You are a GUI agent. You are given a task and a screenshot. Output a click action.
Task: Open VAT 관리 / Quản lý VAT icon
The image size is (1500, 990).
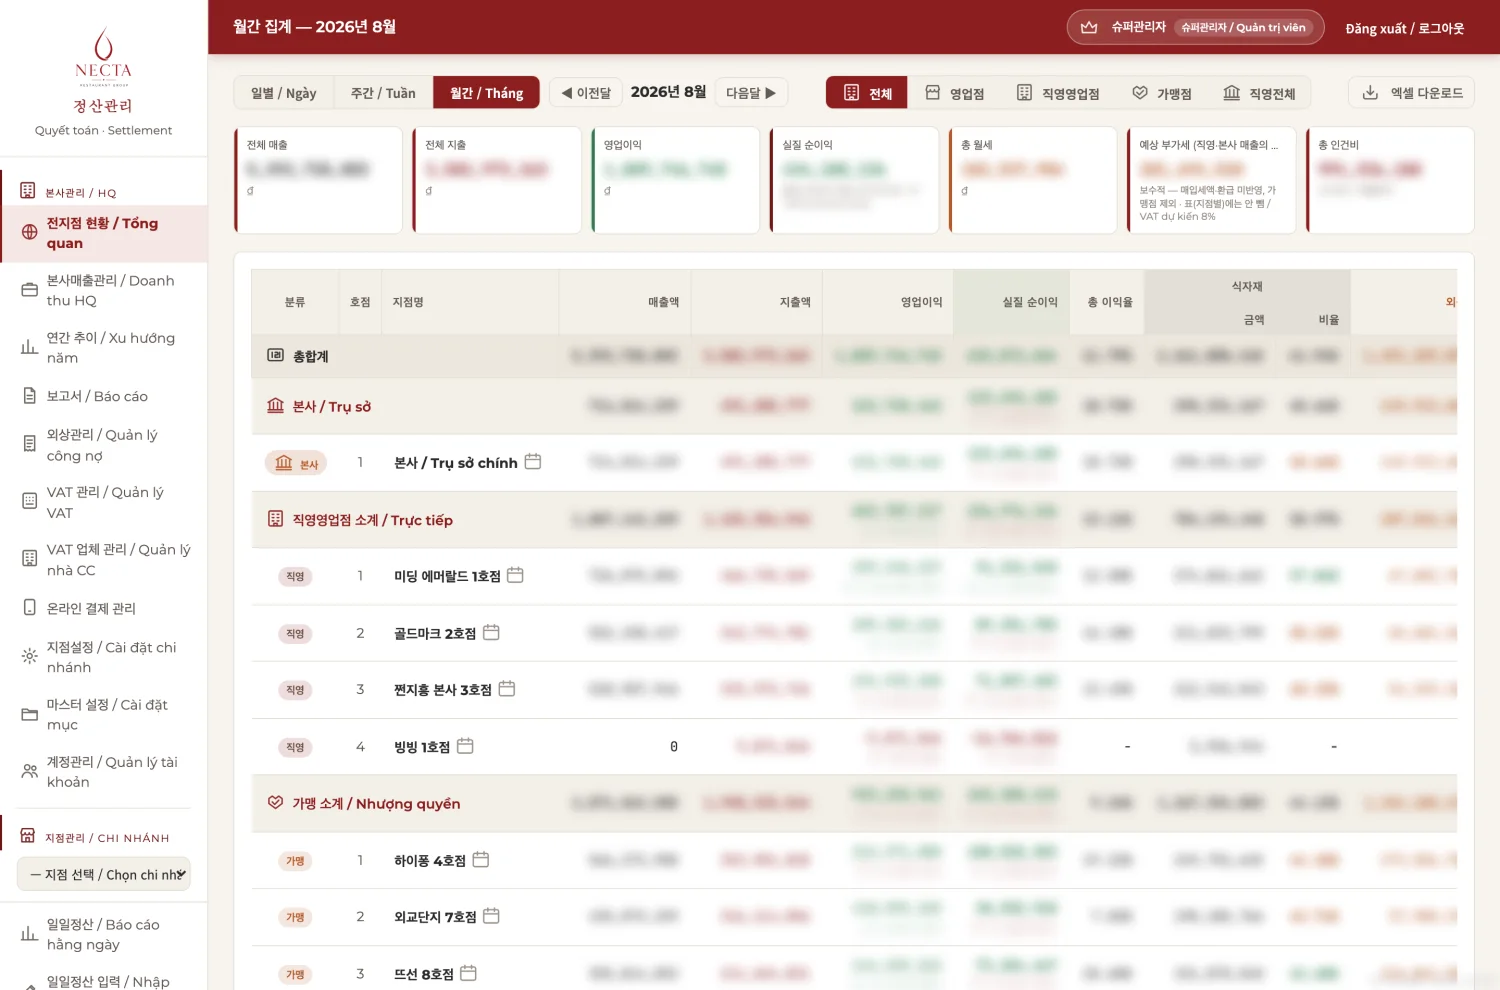pyautogui.click(x=30, y=501)
